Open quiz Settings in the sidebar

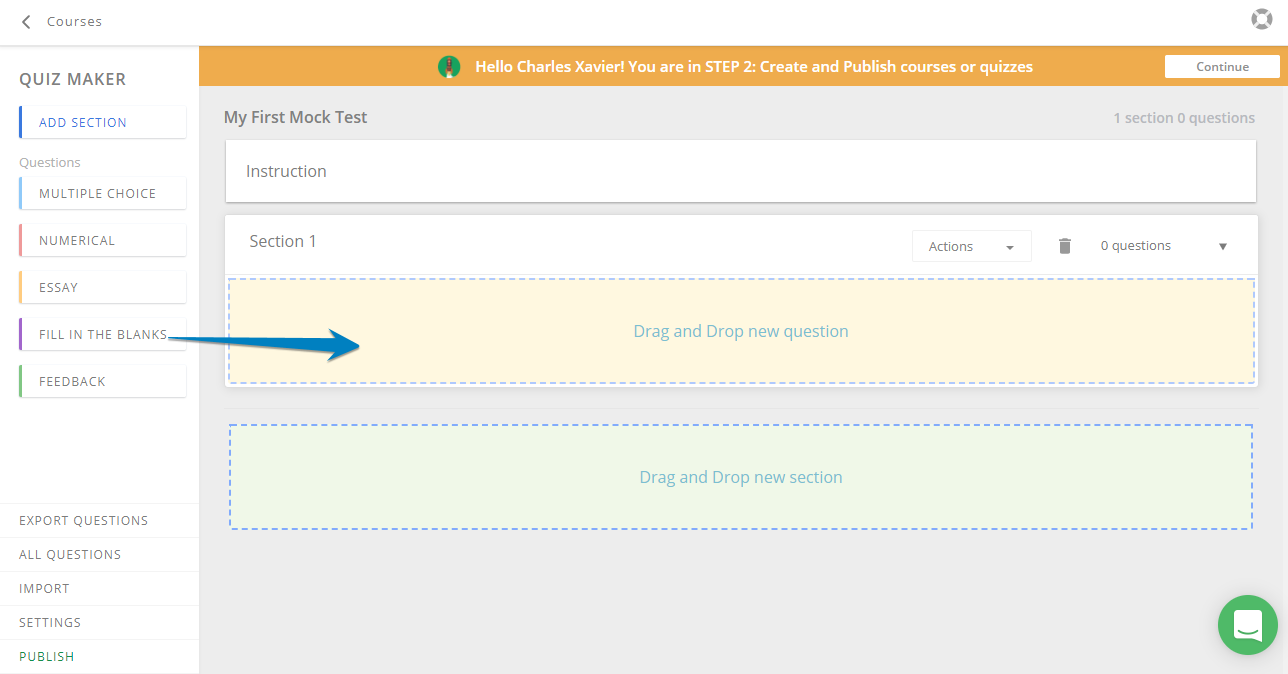[50, 622]
